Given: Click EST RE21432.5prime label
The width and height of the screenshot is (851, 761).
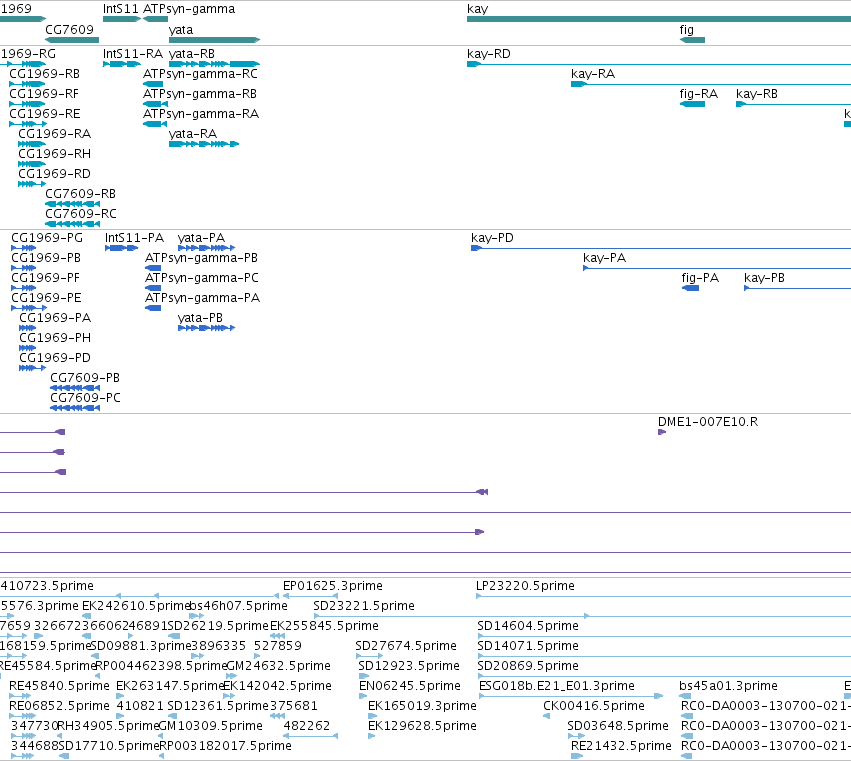Looking at the screenshot, I should click(x=621, y=746).
